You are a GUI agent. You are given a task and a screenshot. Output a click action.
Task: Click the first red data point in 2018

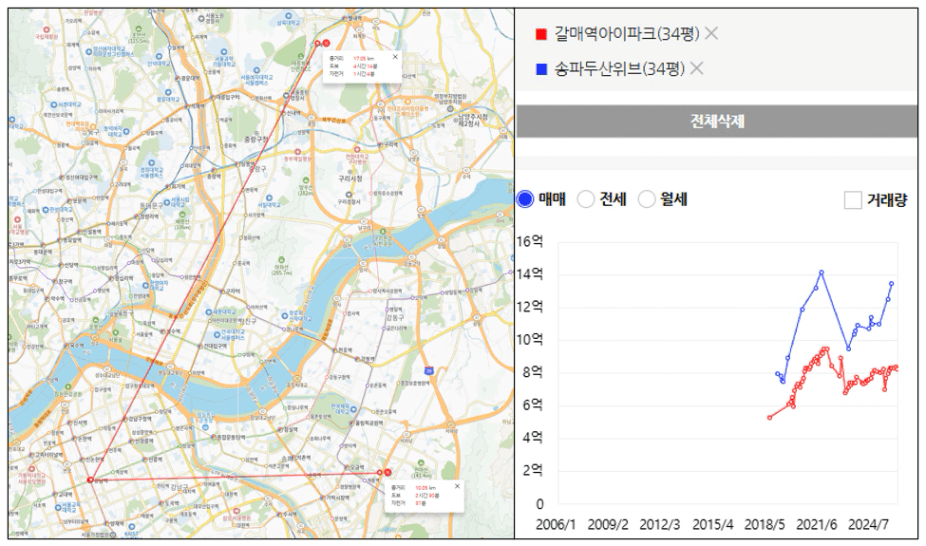(x=769, y=417)
